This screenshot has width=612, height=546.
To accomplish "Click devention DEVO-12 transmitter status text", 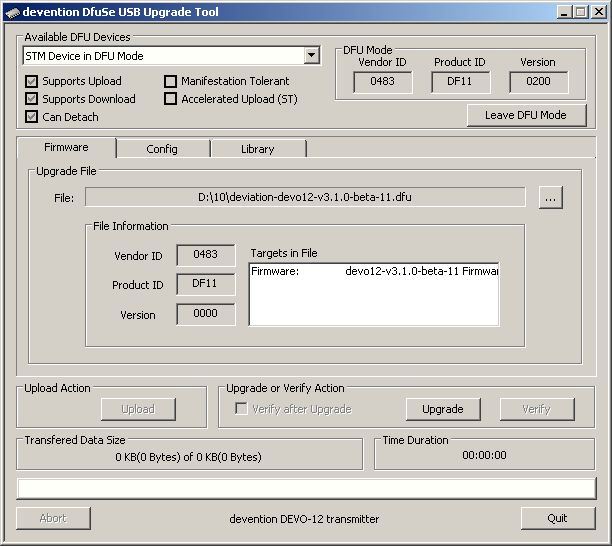I will [x=304, y=519].
